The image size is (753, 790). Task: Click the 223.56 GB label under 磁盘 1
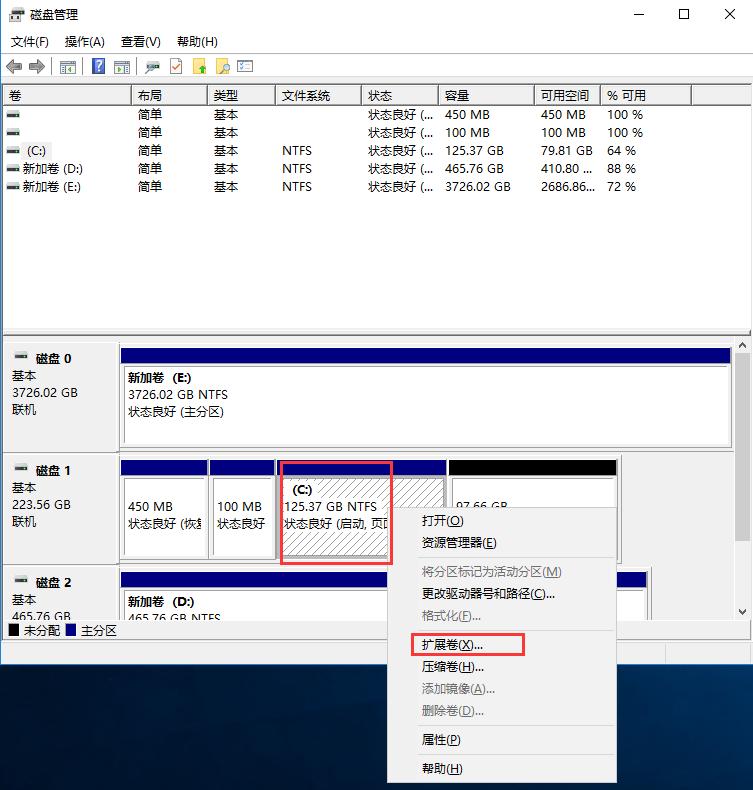point(41,504)
